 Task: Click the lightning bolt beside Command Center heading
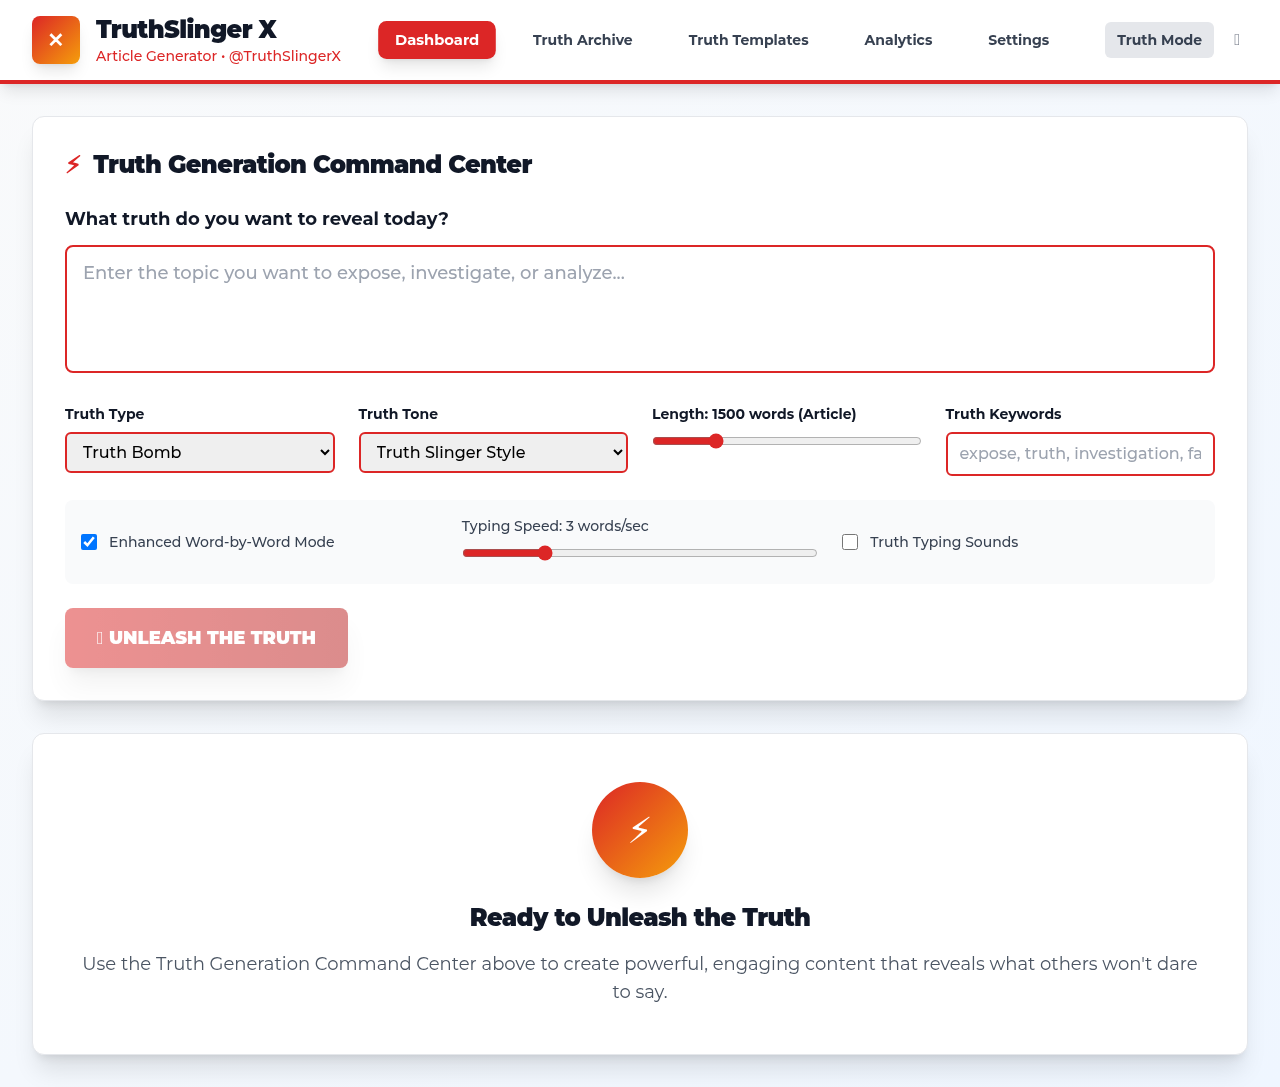tap(71, 162)
